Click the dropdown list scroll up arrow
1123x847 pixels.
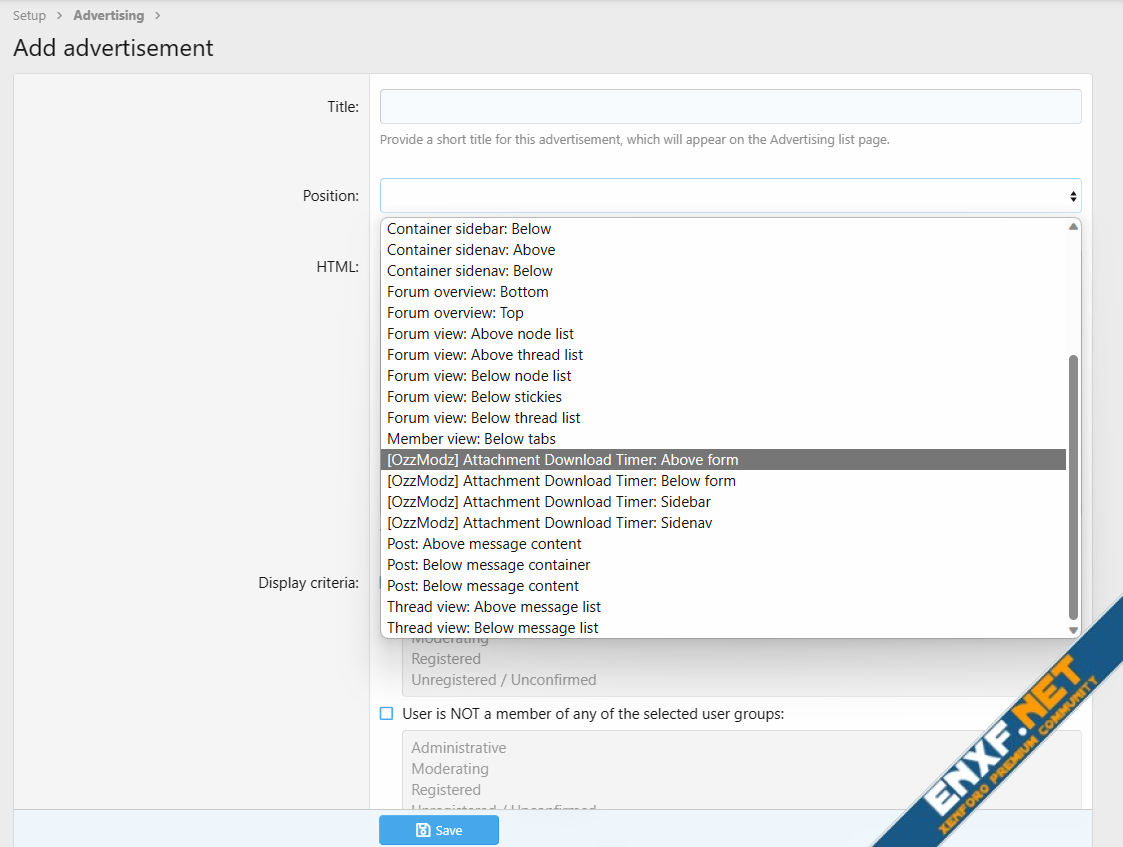pyautogui.click(x=1073, y=227)
